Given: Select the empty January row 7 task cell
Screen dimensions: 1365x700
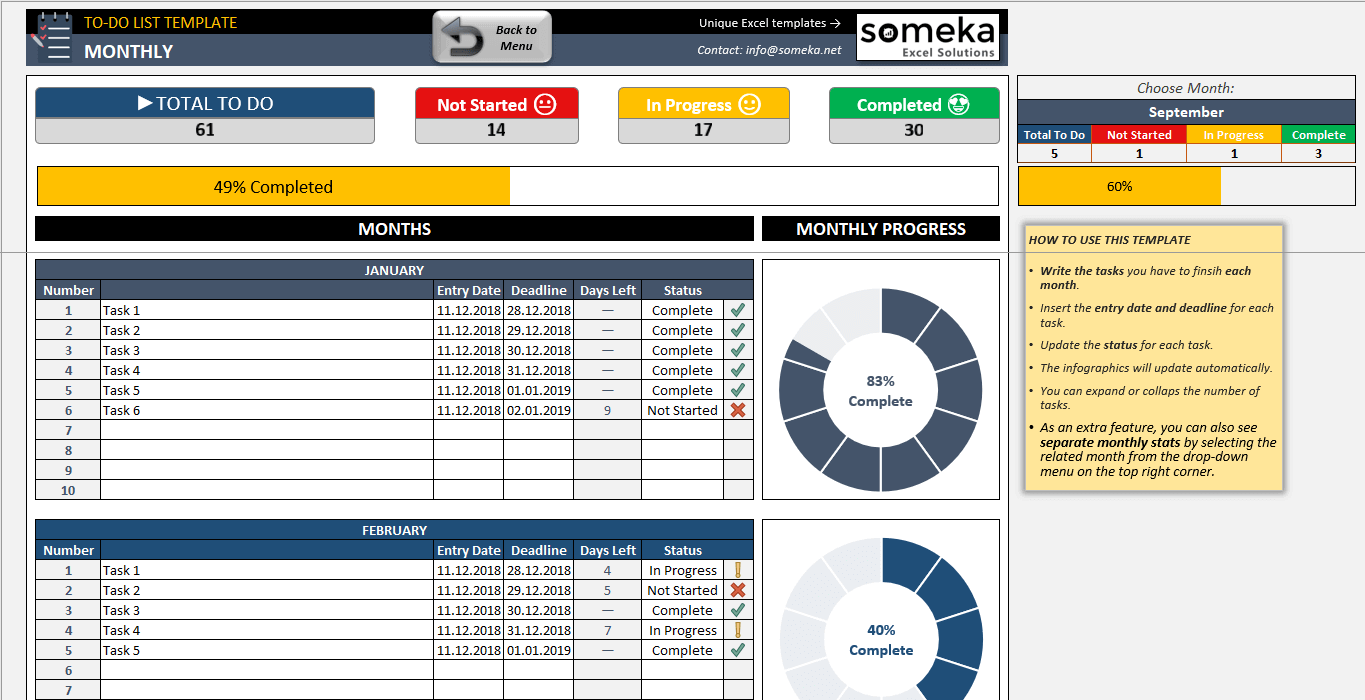Looking at the screenshot, I should tap(267, 430).
